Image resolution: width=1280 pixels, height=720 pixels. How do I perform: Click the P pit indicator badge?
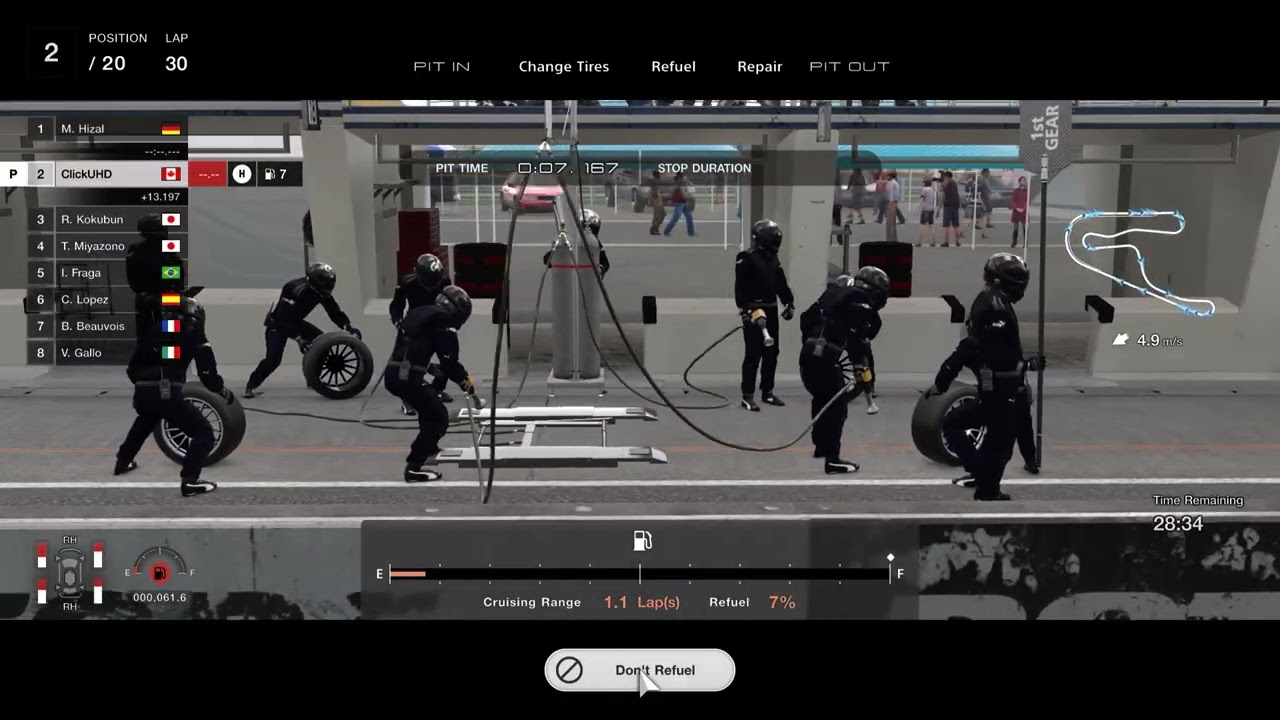click(x=13, y=174)
